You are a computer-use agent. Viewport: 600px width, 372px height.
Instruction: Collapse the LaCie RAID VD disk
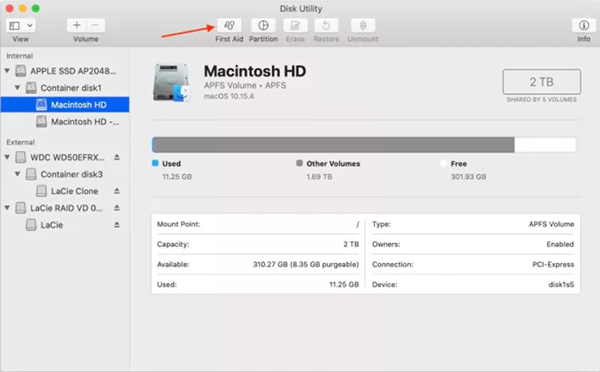point(7,208)
